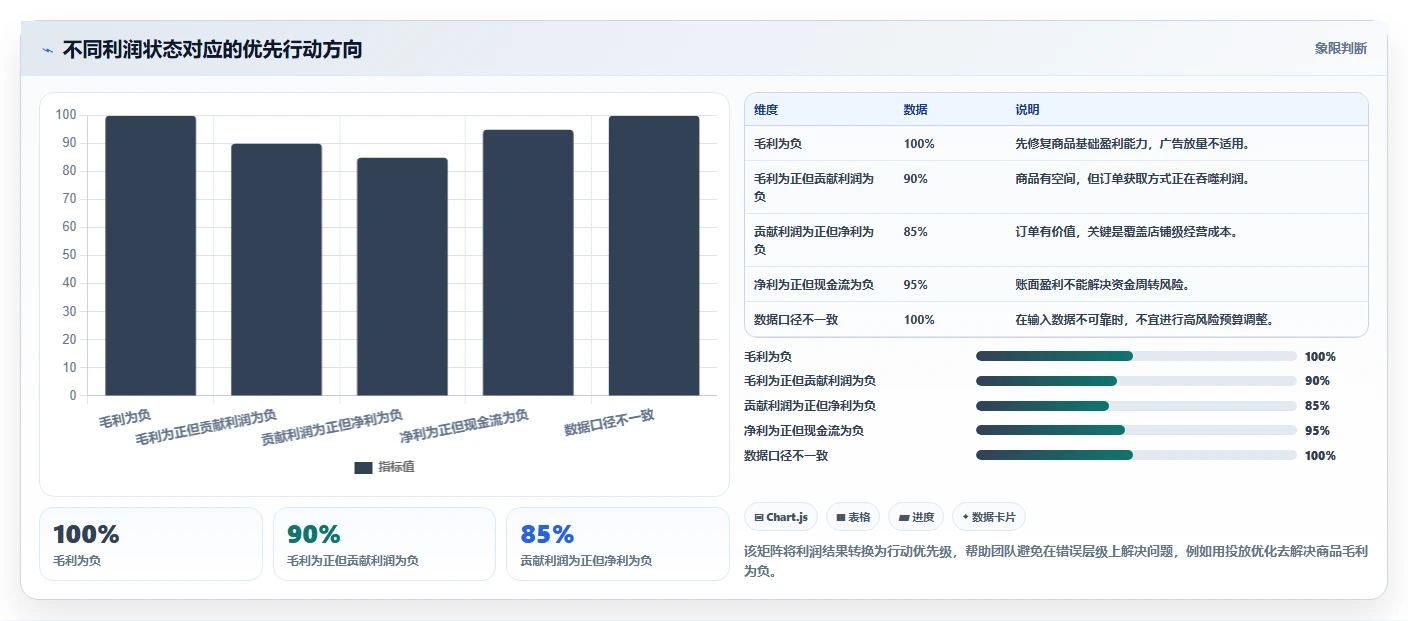Screen dimensions: 1408x621
Task: Click the 象限判断 label in header
Action: click(x=1341, y=48)
